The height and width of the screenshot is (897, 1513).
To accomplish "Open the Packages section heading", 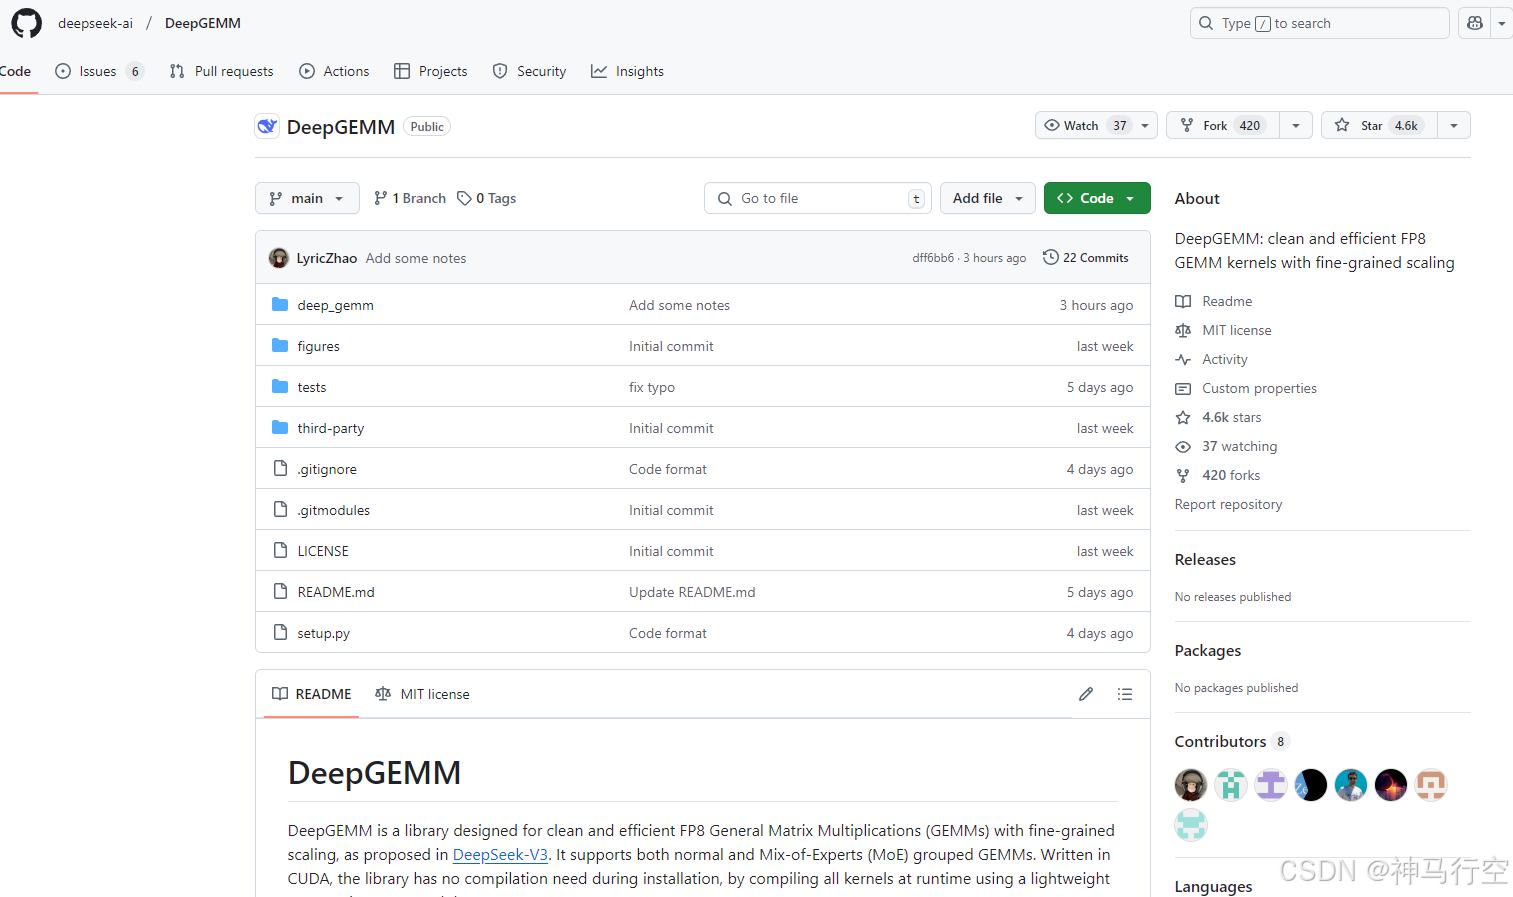I will tap(1208, 651).
